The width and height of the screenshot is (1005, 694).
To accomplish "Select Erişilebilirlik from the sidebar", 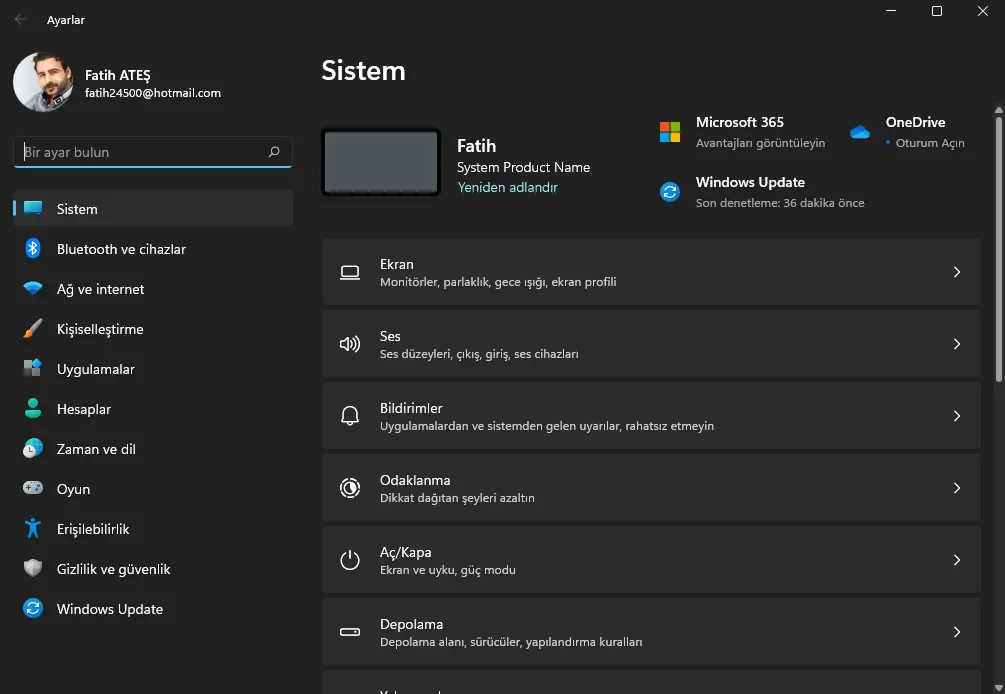I will 95,529.
